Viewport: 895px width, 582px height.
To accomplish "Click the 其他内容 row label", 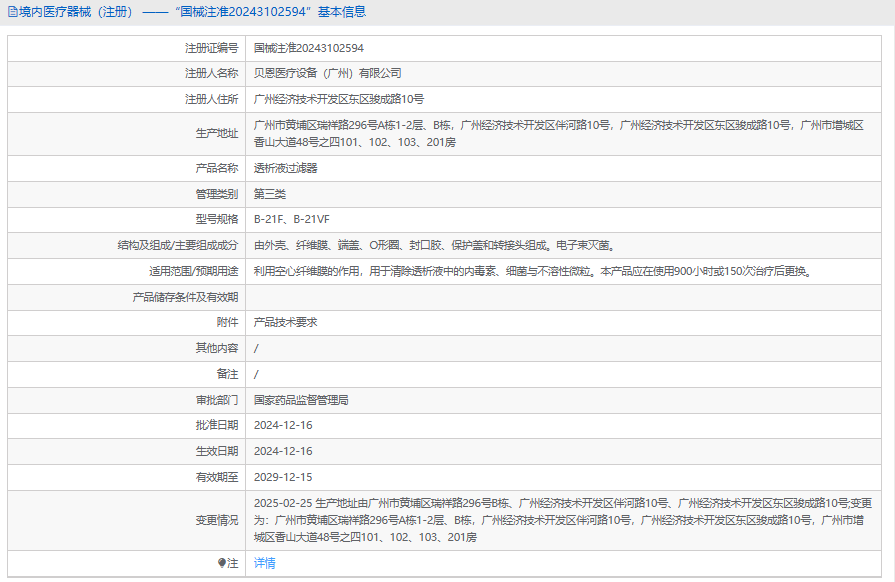I will tap(217, 348).
